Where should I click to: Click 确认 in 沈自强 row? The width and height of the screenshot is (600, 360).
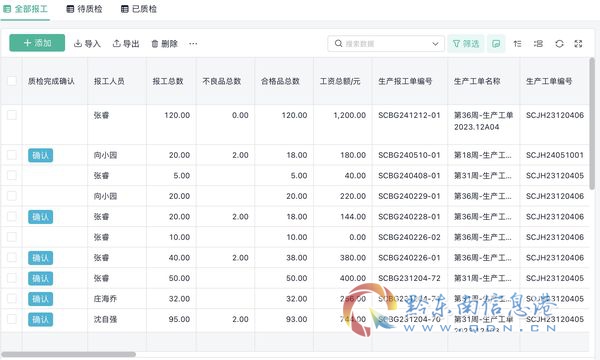pyautogui.click(x=41, y=319)
